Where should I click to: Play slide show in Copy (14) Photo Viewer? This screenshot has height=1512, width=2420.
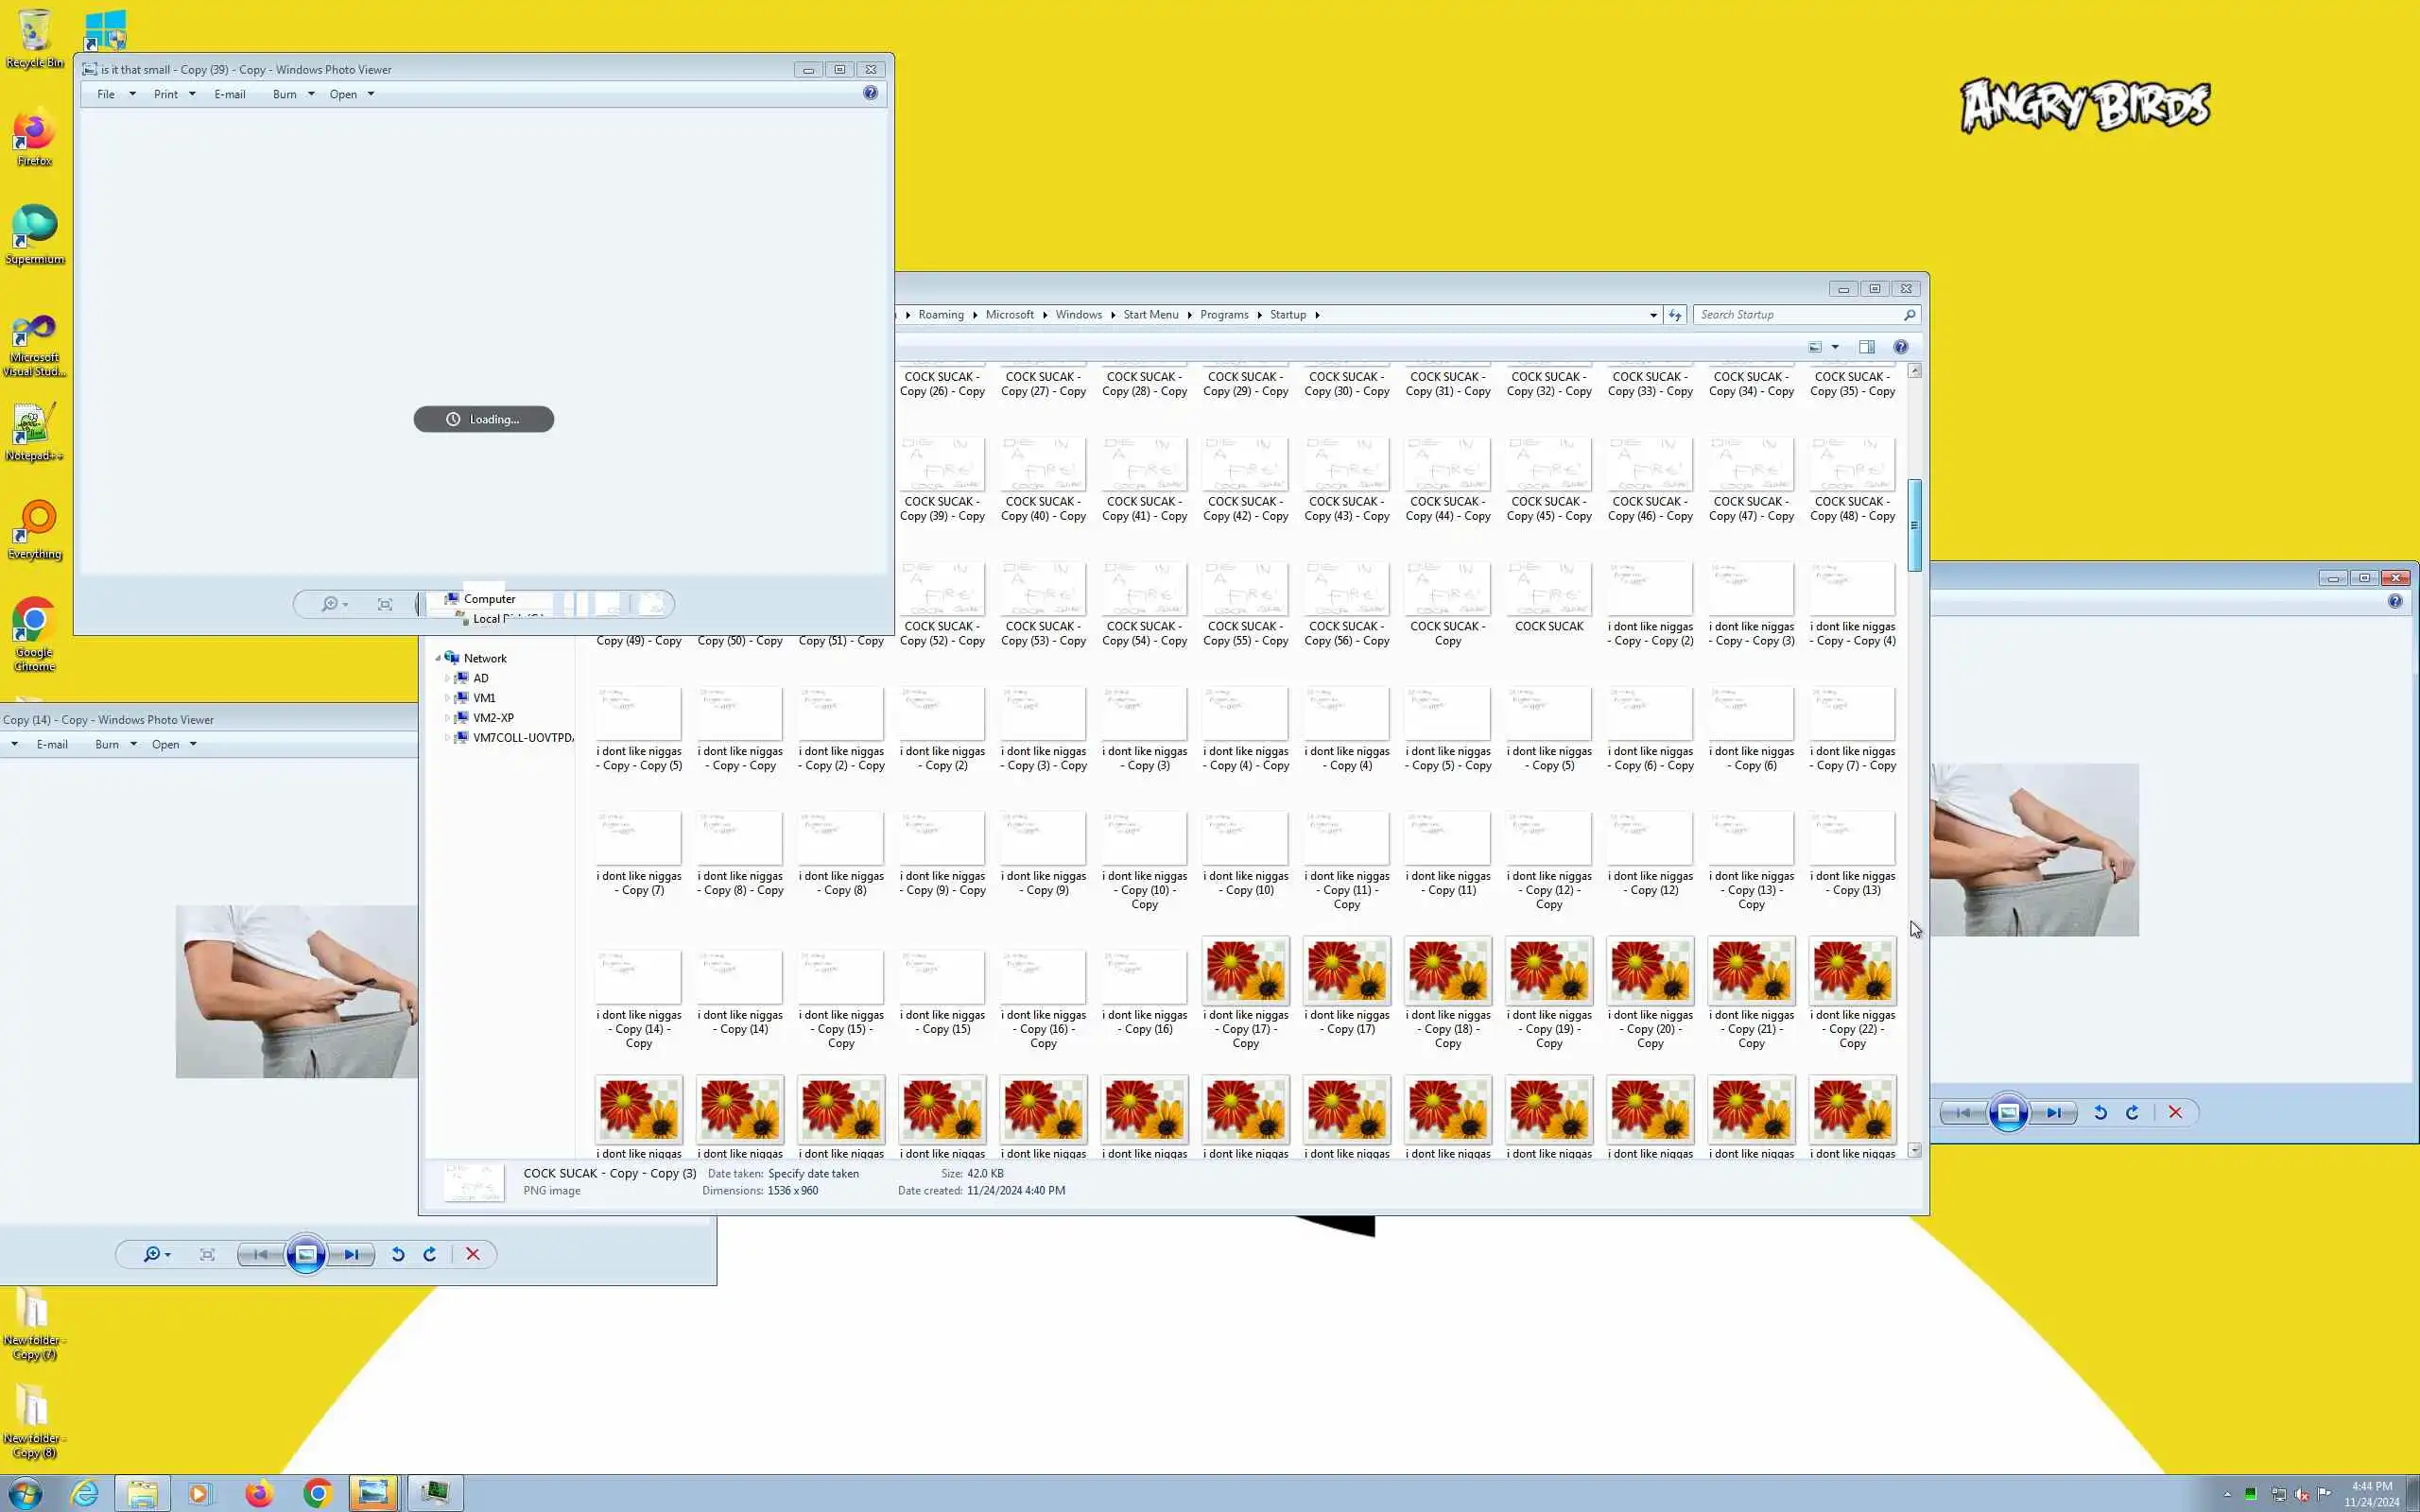(306, 1254)
